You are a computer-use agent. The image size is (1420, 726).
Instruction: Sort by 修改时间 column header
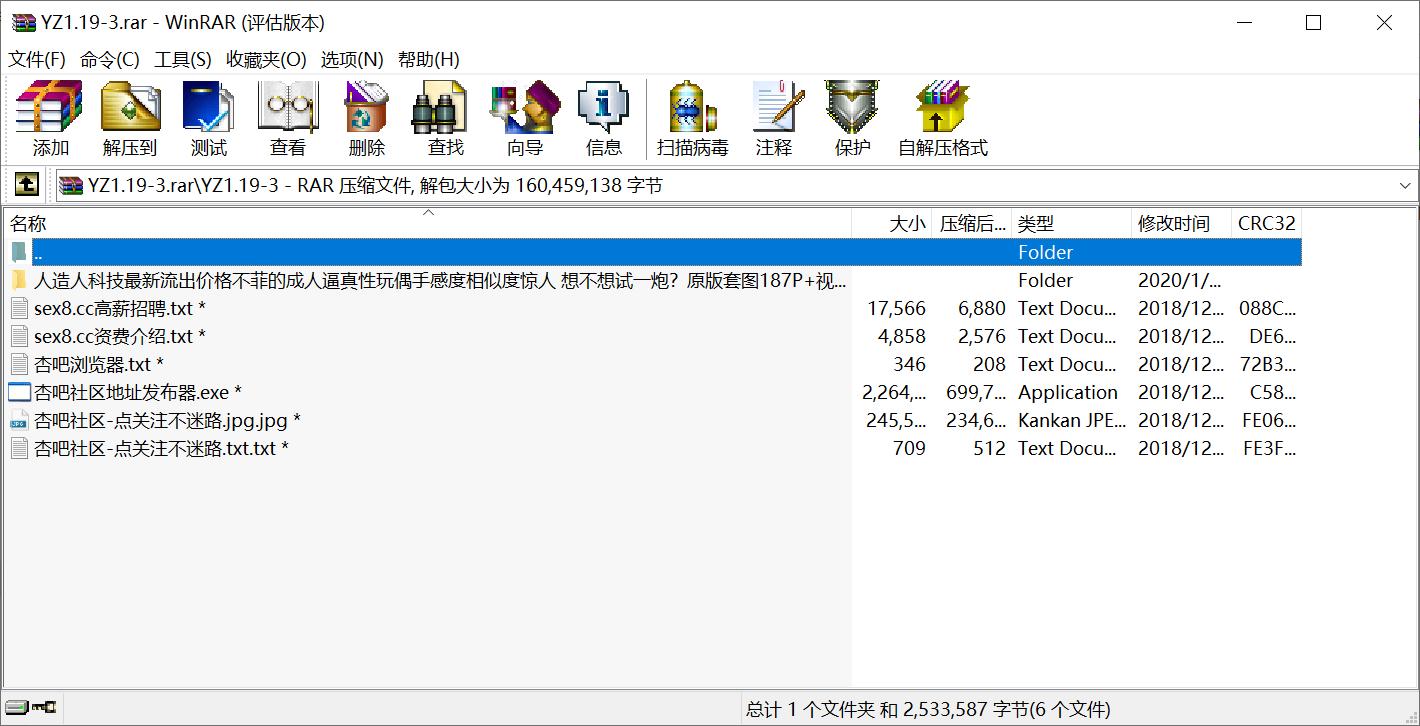click(x=1181, y=223)
